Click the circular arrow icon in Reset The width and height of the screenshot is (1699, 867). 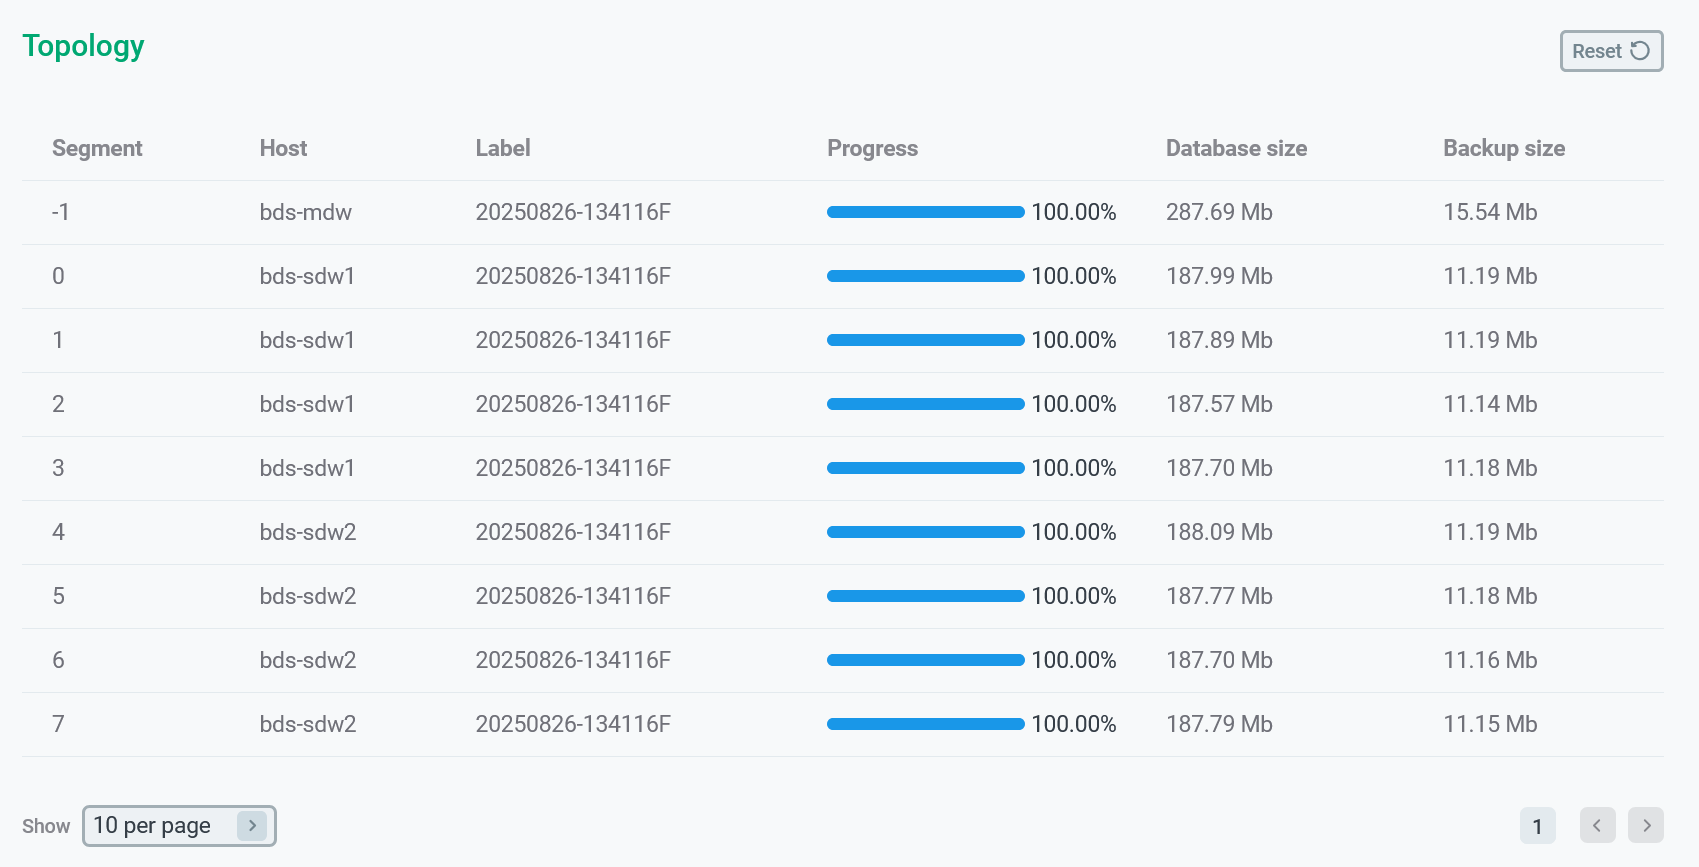[1640, 51]
